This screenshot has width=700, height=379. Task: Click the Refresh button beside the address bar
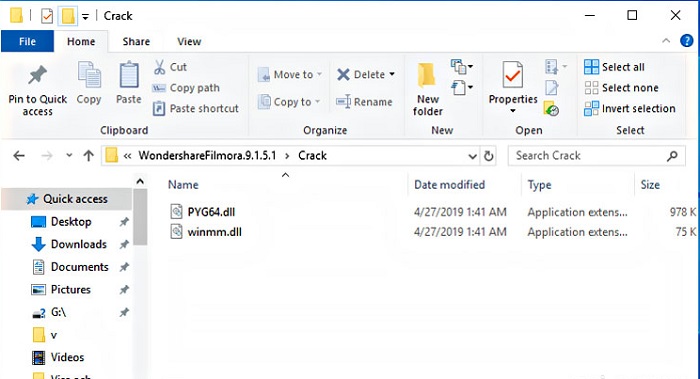[488, 156]
